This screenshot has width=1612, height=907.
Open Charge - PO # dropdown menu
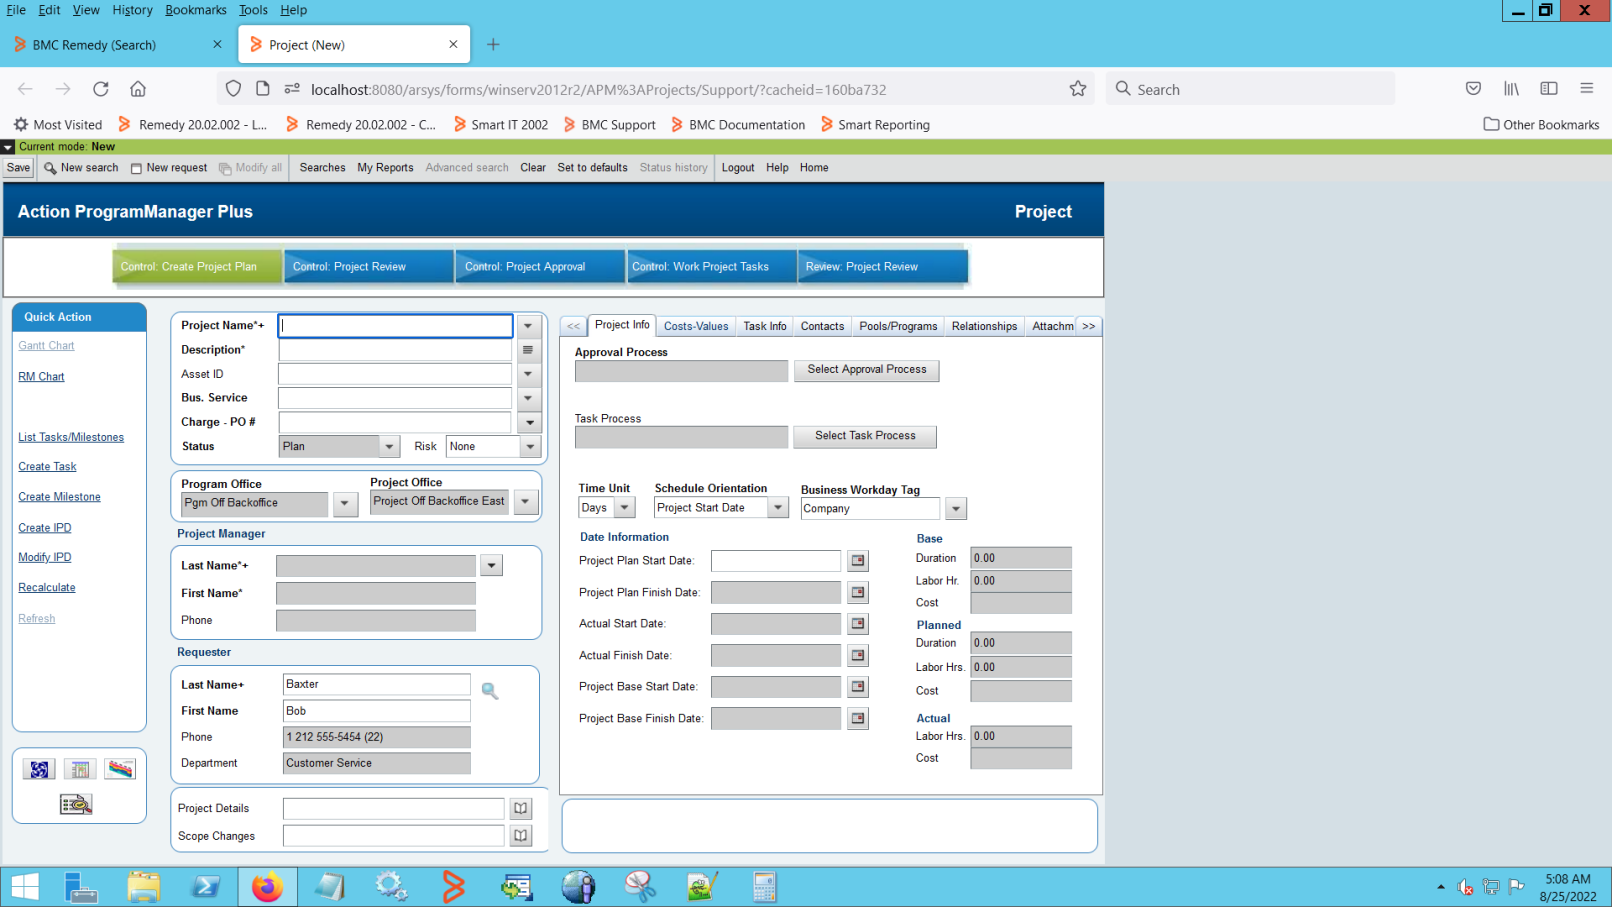pos(530,422)
